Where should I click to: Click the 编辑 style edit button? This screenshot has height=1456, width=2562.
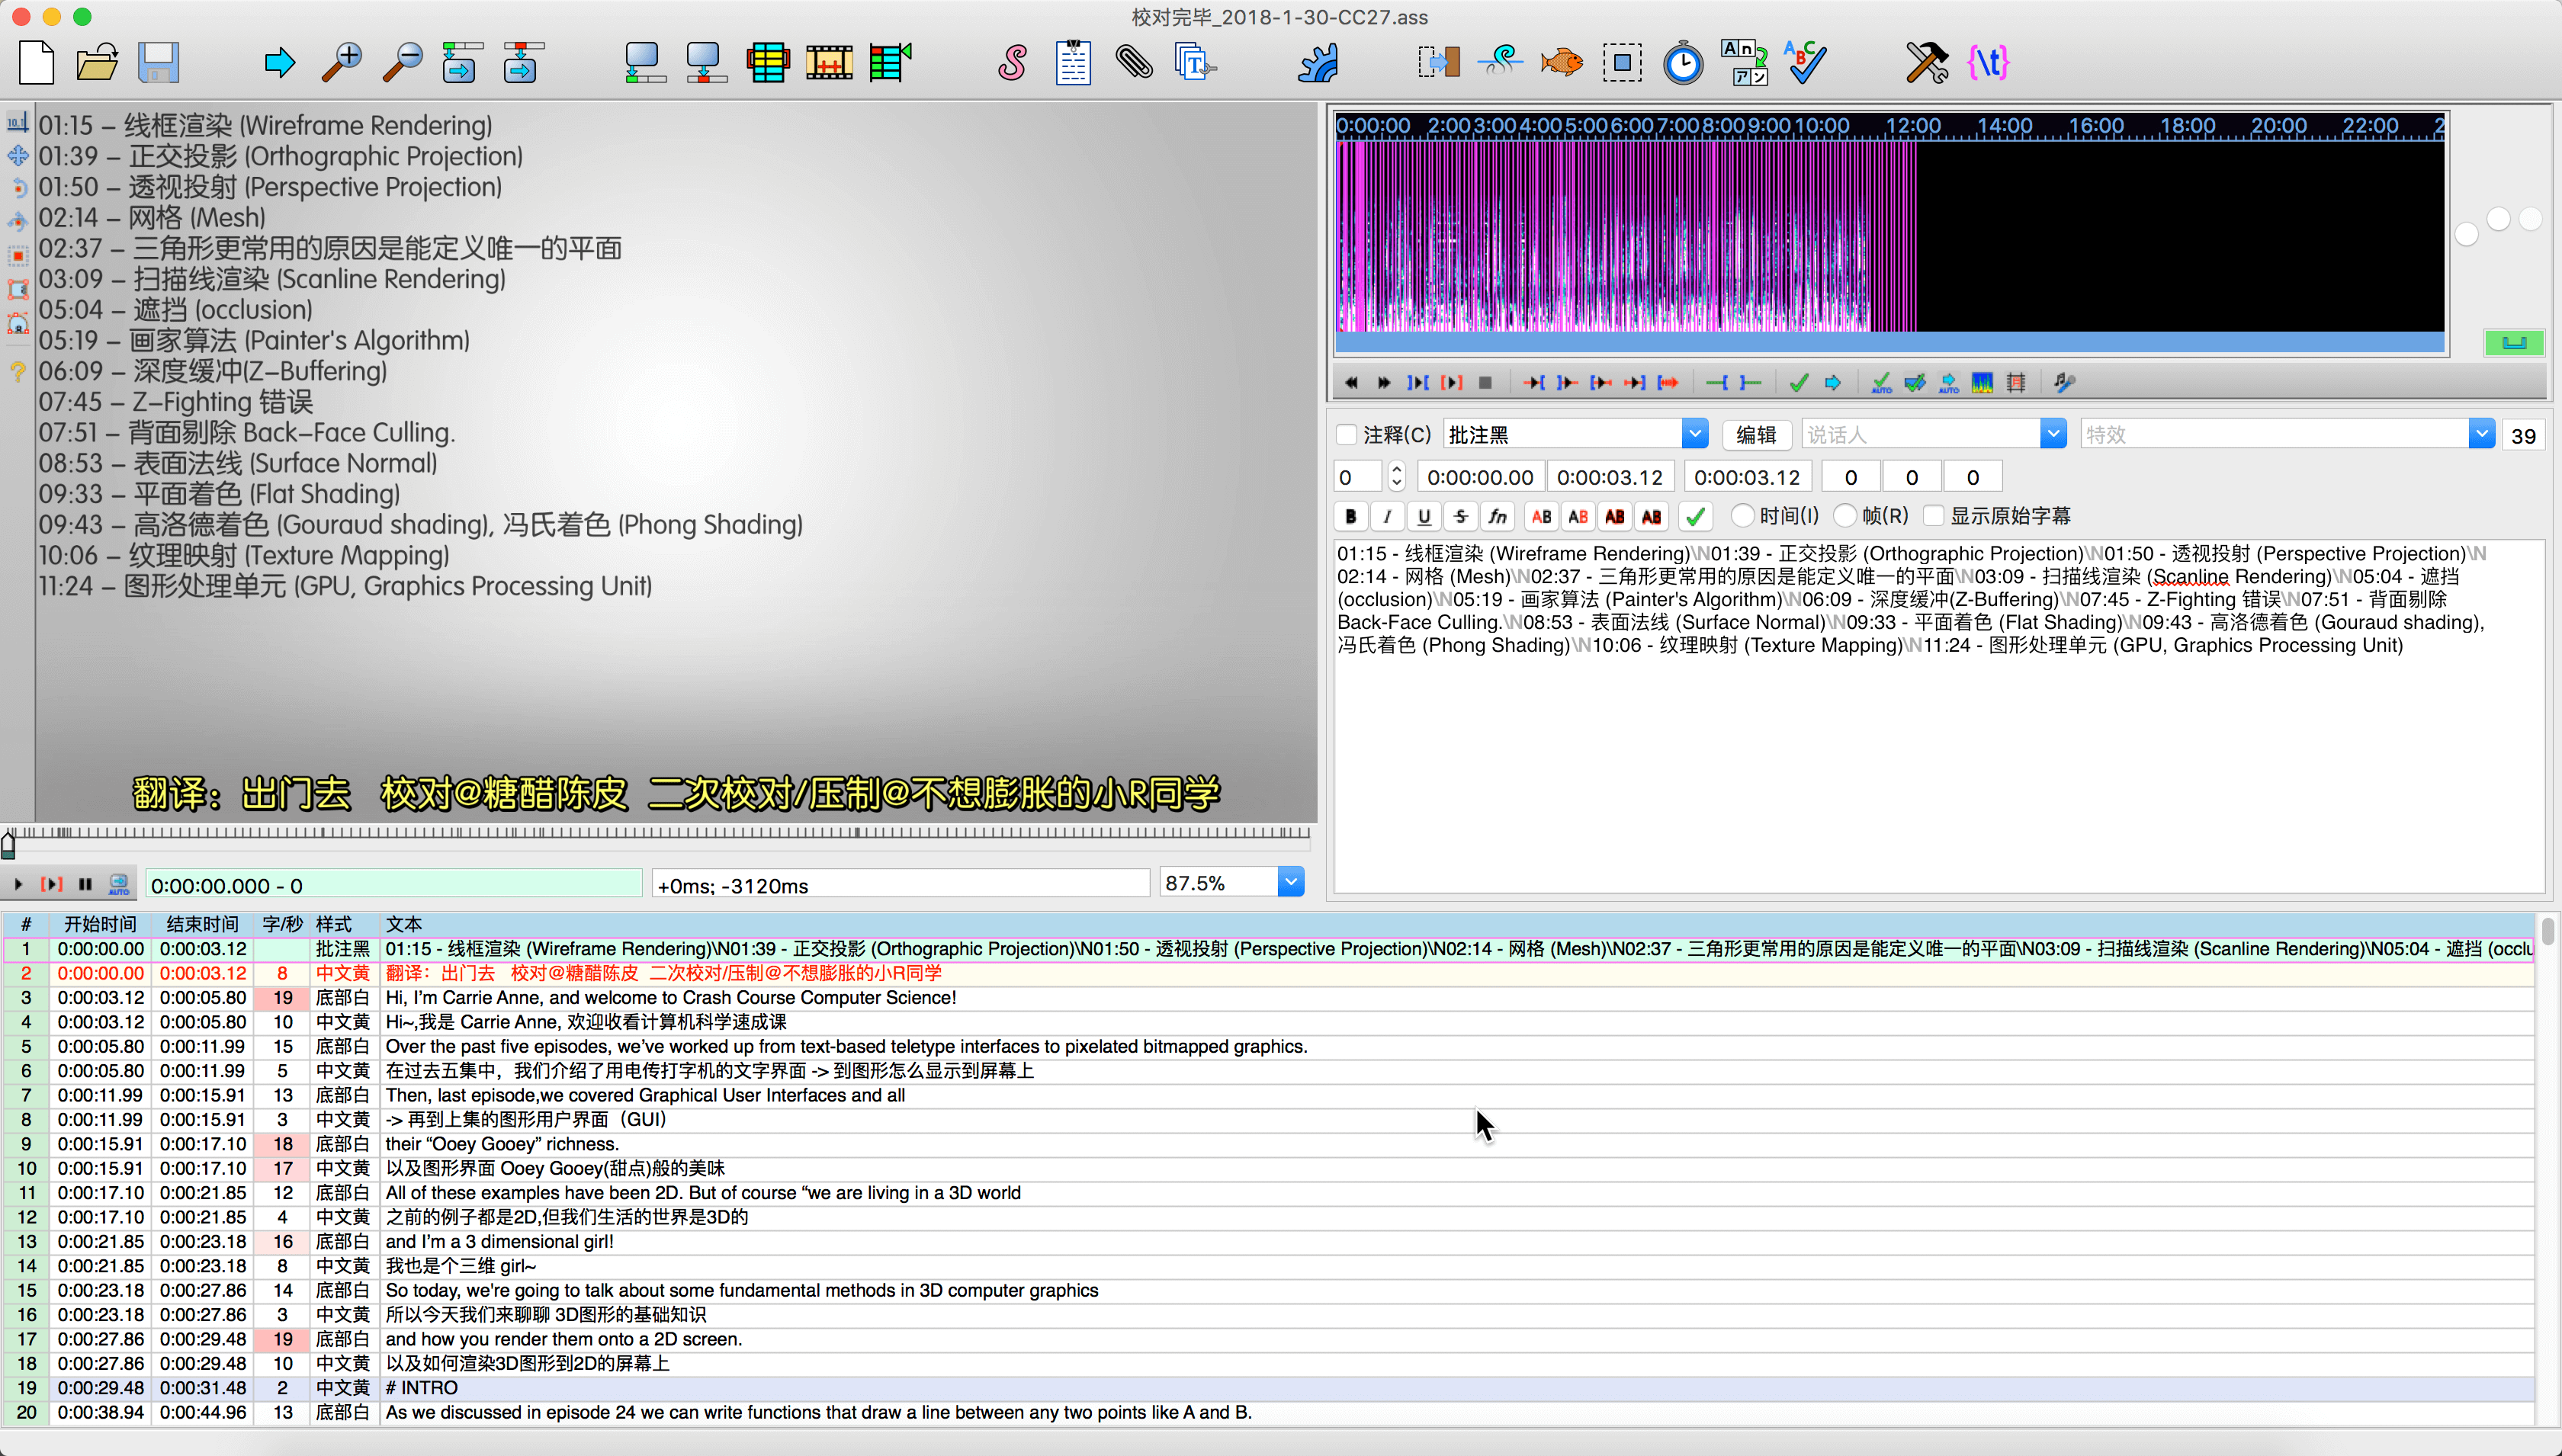click(1755, 435)
